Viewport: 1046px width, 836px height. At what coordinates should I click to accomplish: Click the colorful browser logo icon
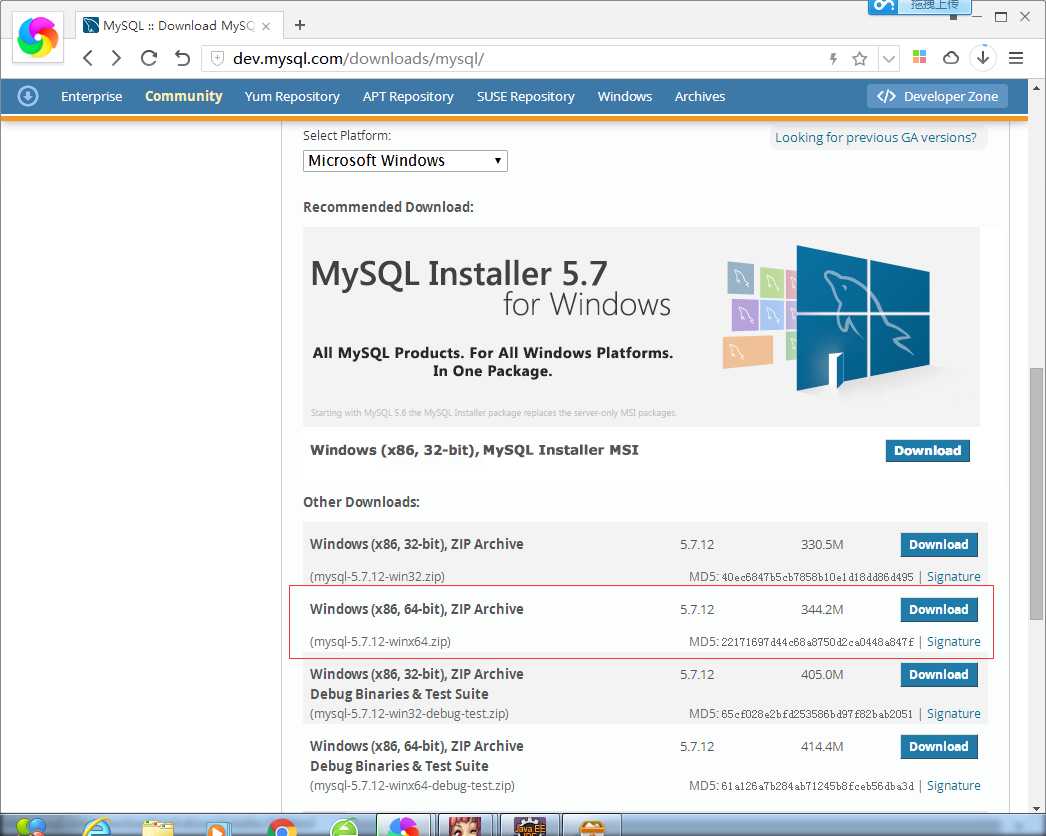[x=38, y=37]
